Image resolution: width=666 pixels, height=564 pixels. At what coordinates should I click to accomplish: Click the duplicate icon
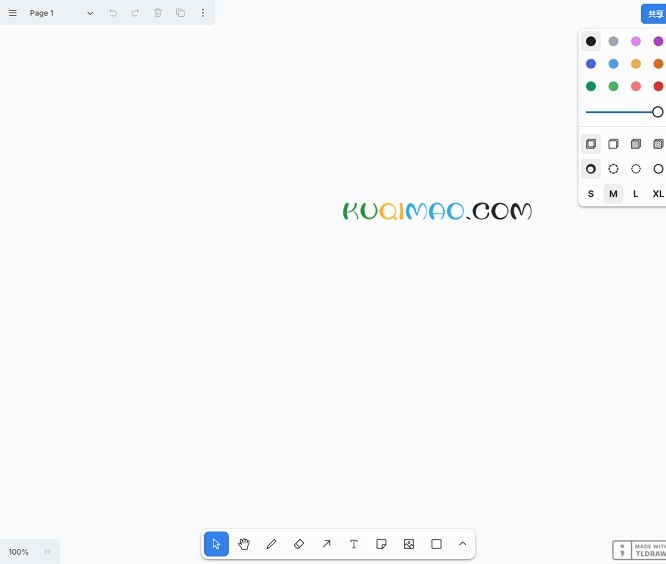pyautogui.click(x=180, y=13)
